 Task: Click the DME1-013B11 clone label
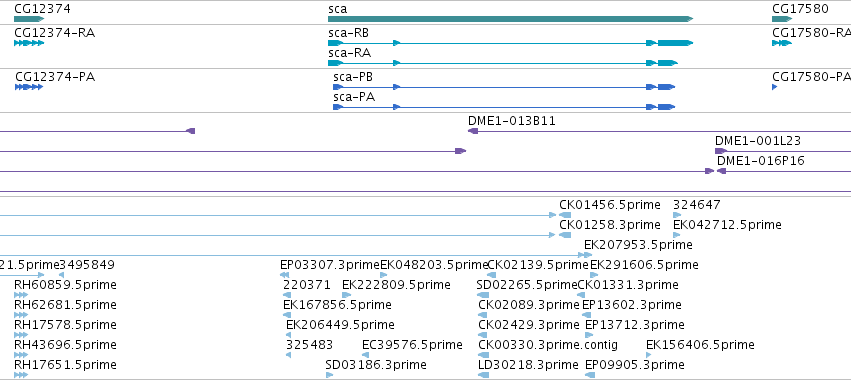point(512,121)
